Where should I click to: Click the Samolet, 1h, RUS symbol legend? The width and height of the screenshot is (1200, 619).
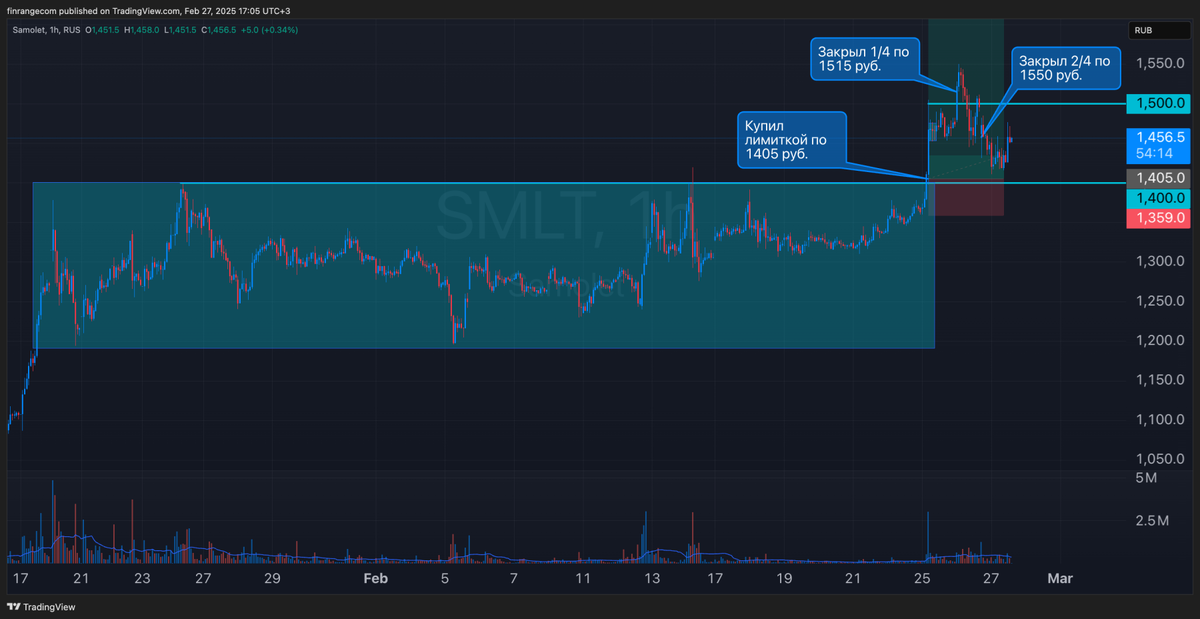click(45, 30)
